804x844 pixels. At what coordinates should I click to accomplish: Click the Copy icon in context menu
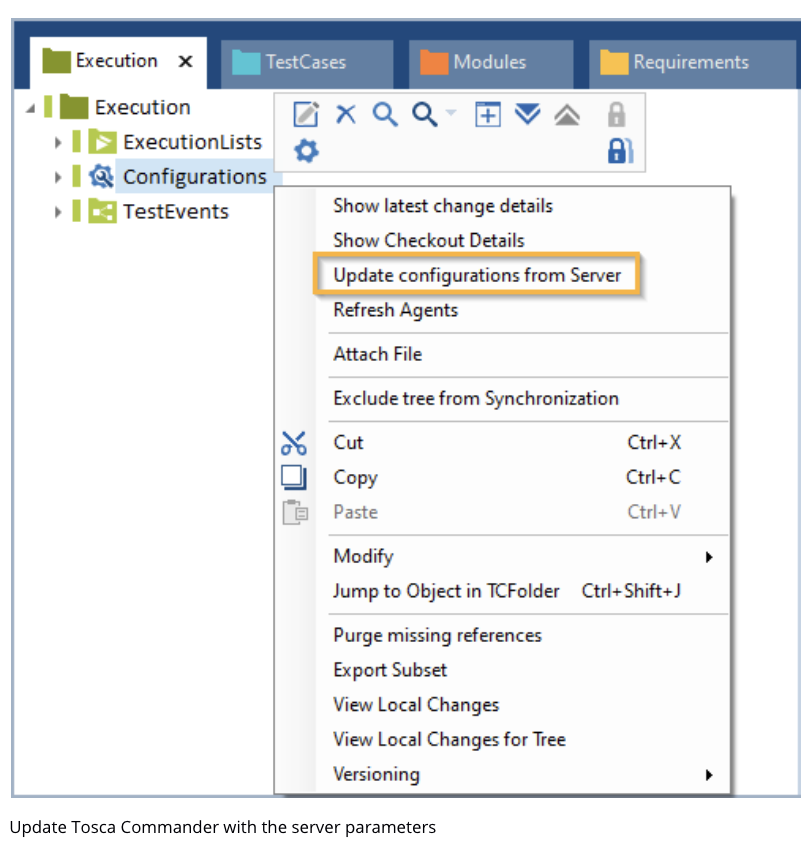point(294,477)
